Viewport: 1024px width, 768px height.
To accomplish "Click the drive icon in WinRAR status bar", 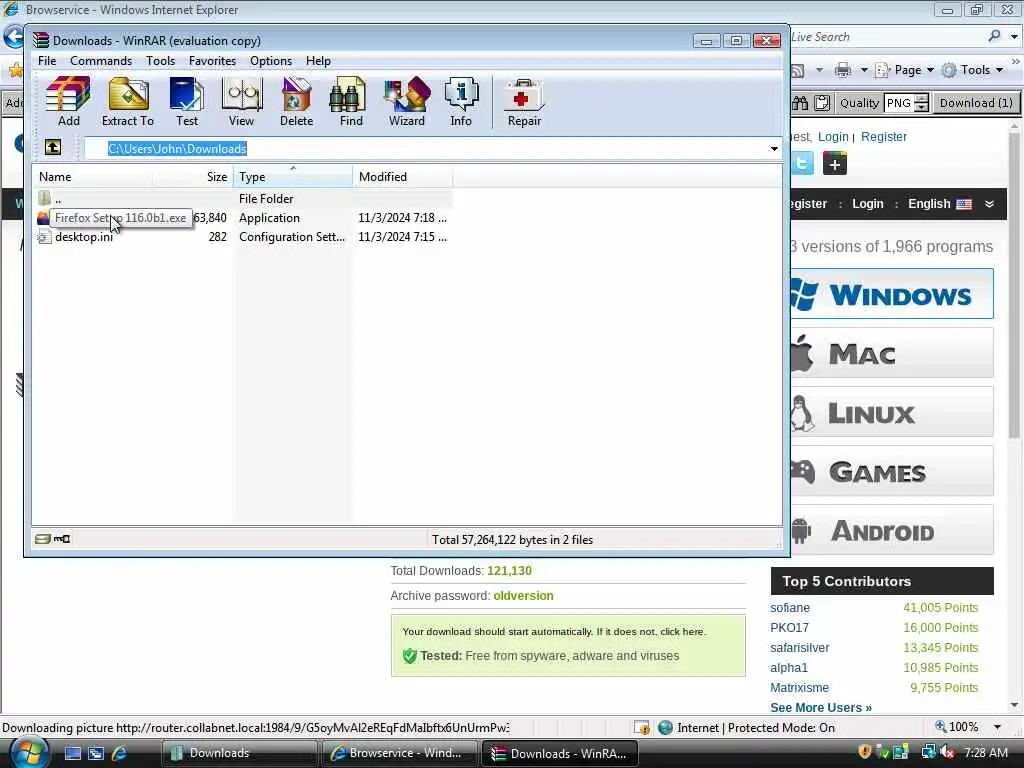I will pyautogui.click(x=43, y=539).
